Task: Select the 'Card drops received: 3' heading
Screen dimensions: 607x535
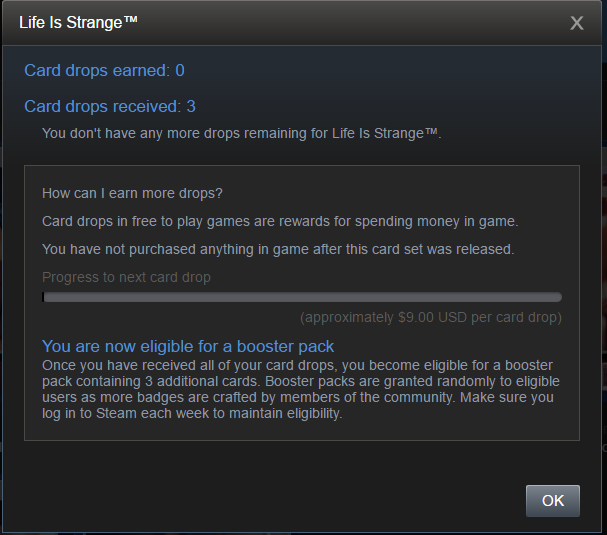Action: coord(110,106)
